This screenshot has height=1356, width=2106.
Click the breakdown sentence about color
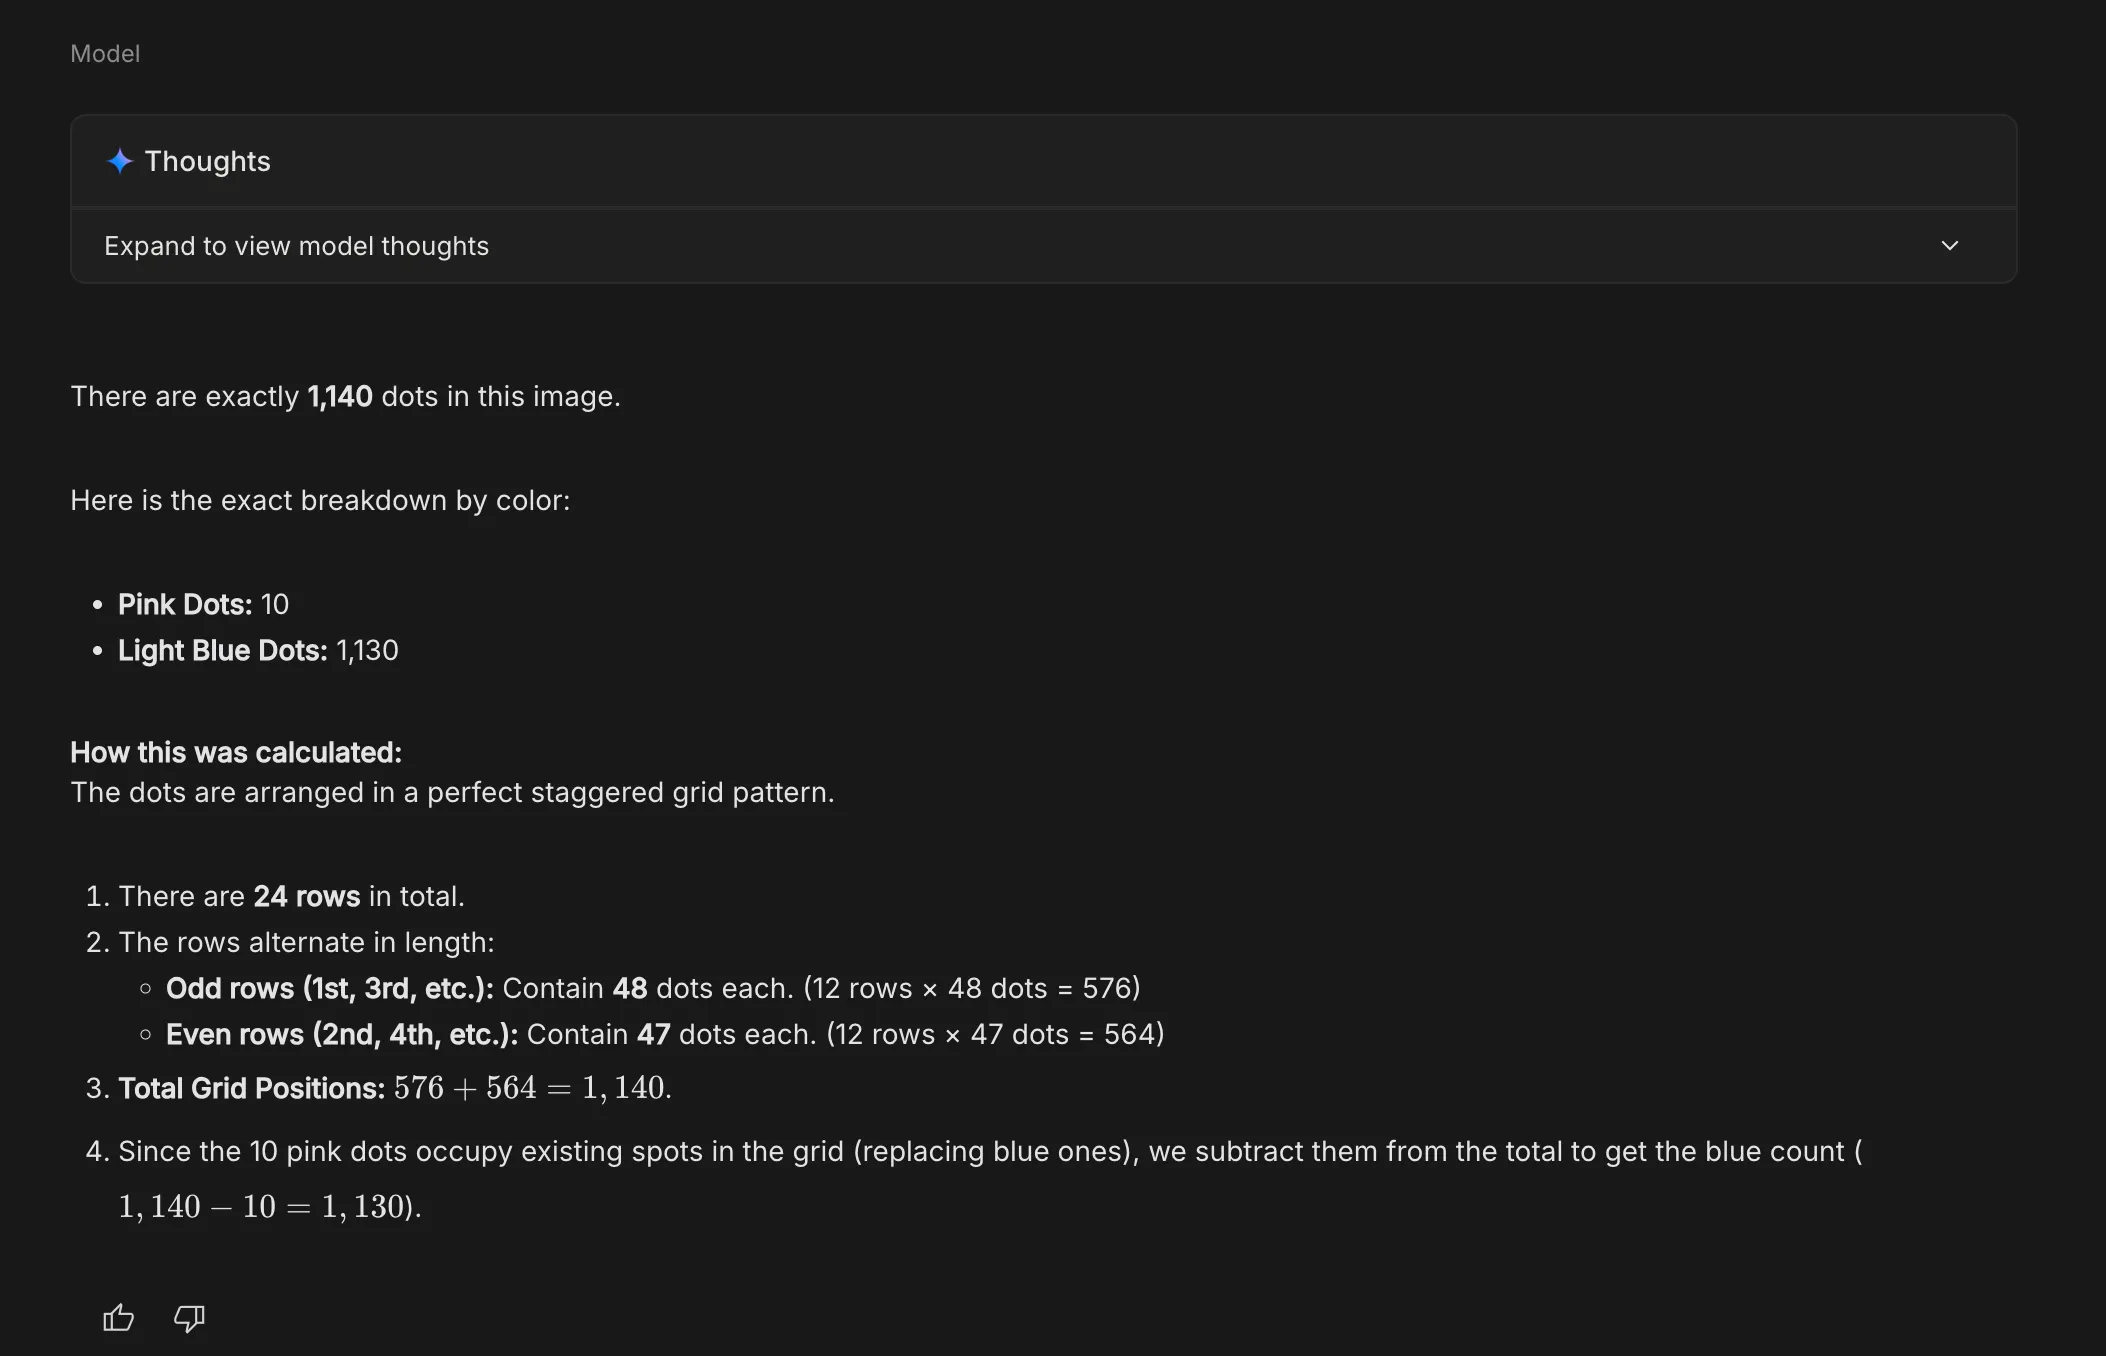[320, 500]
